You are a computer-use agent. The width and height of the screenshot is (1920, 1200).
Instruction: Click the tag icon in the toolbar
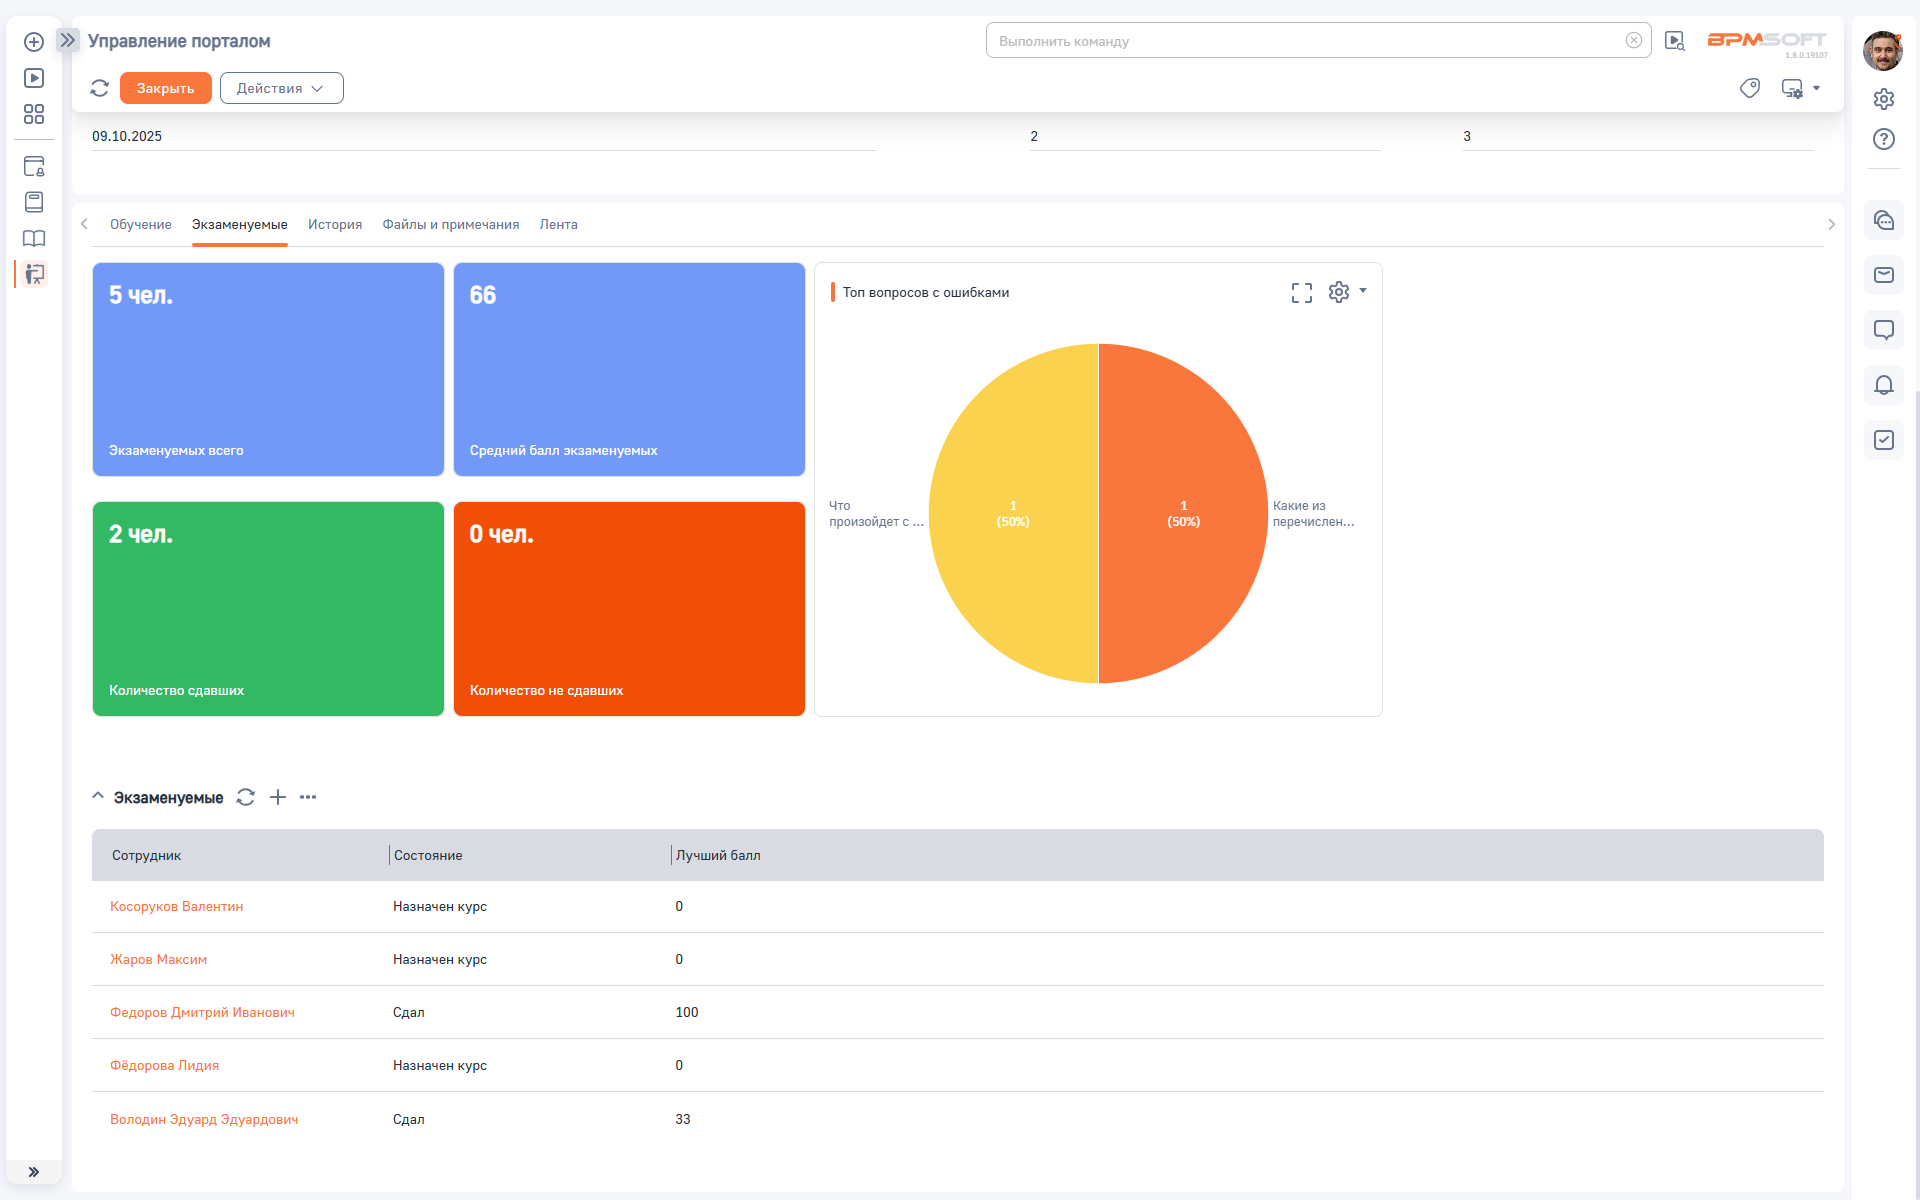tap(1749, 88)
